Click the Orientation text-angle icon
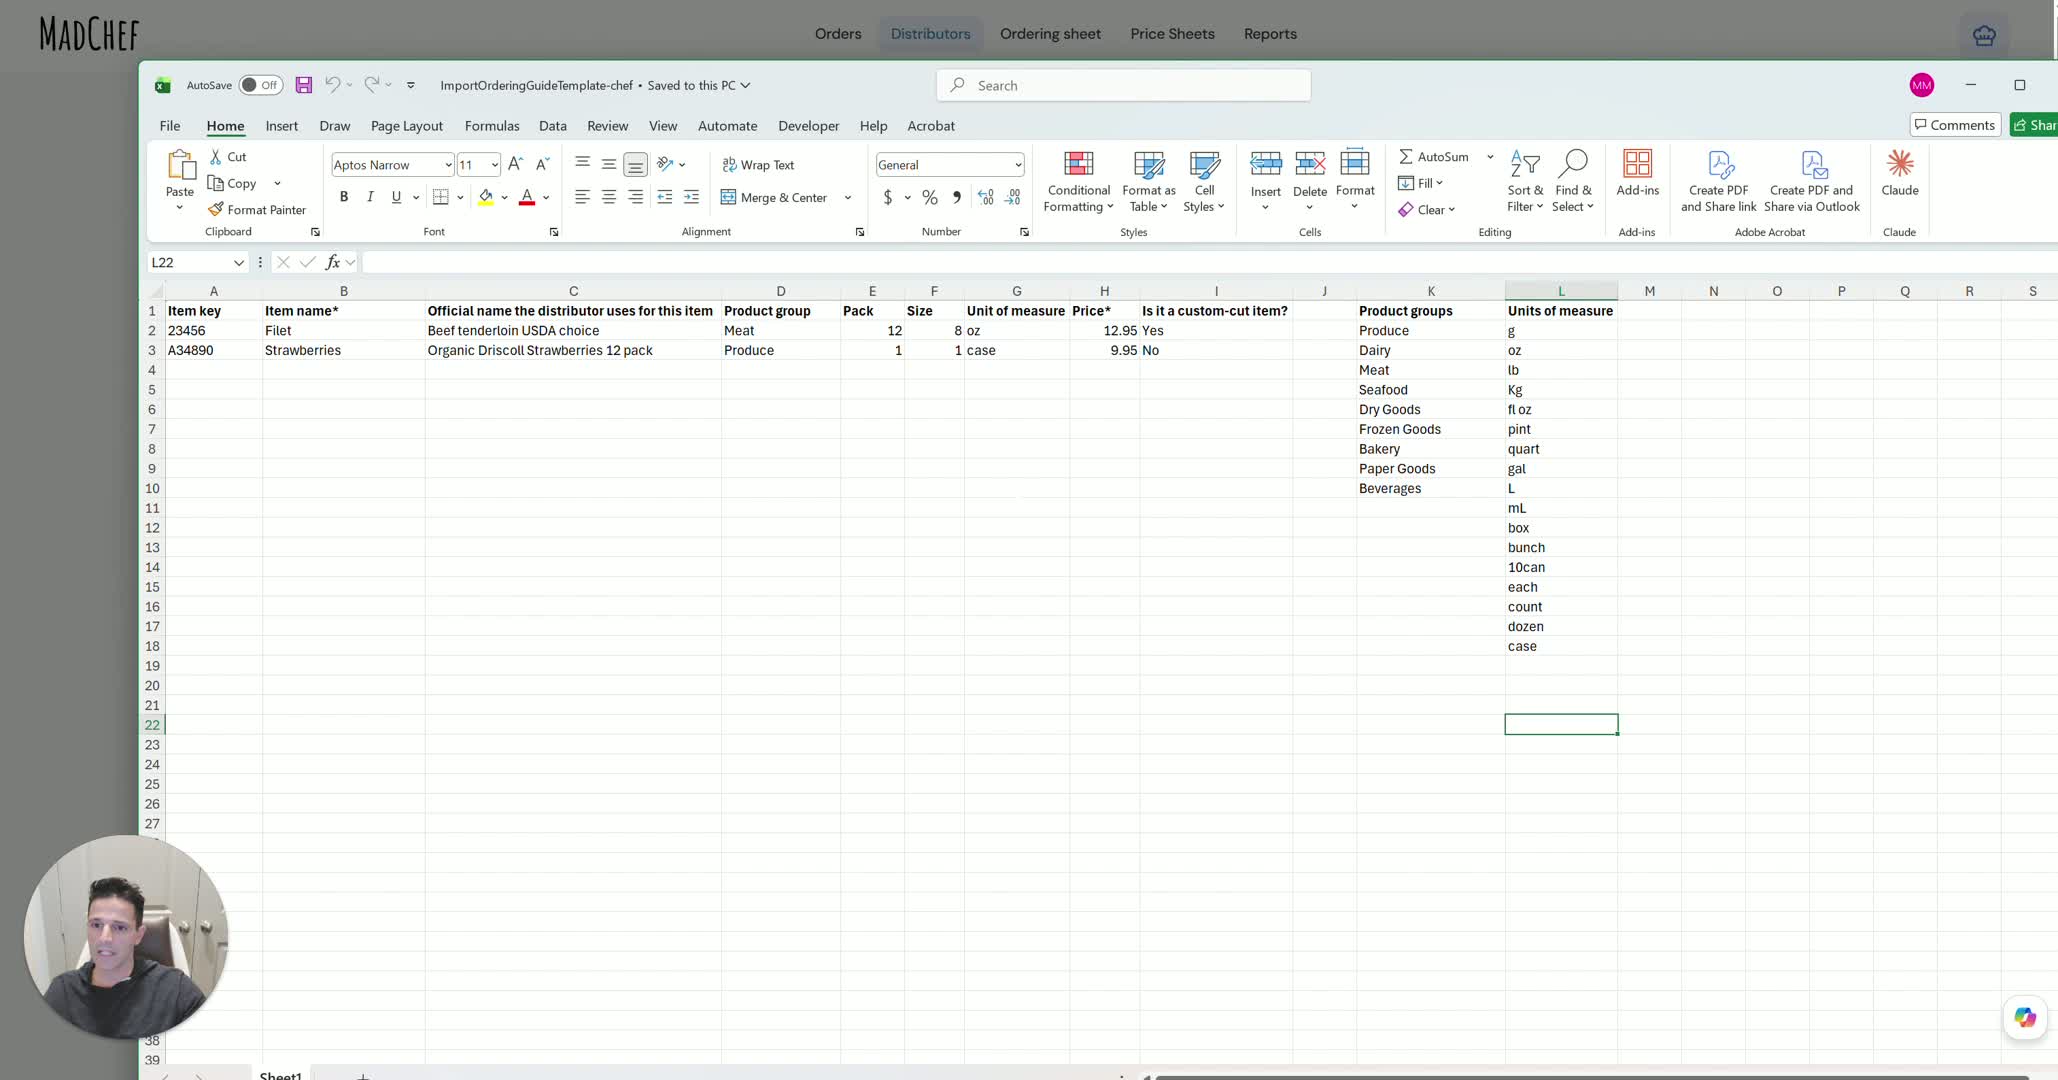 tap(665, 164)
